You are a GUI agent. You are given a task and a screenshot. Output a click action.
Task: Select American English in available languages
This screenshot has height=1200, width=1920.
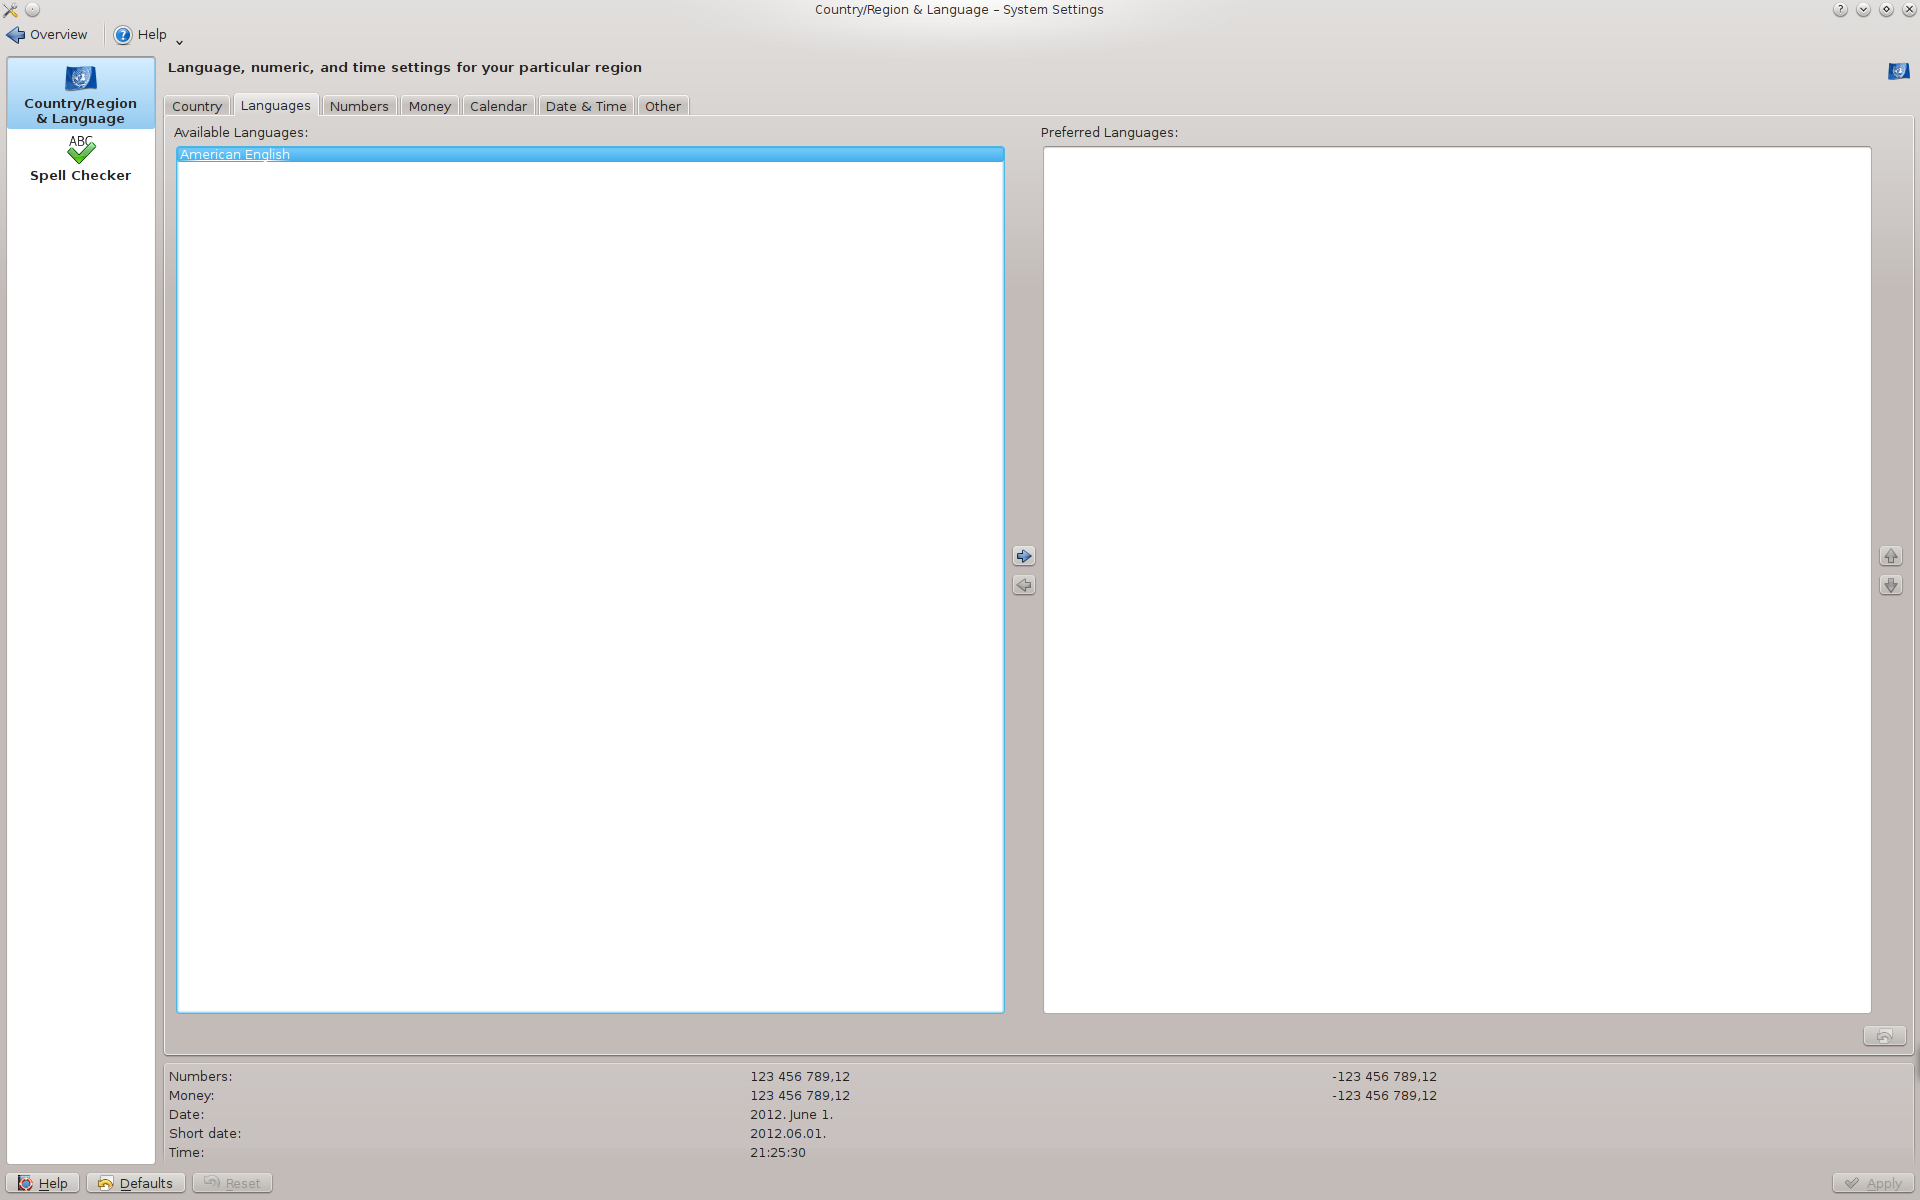pyautogui.click(x=235, y=154)
